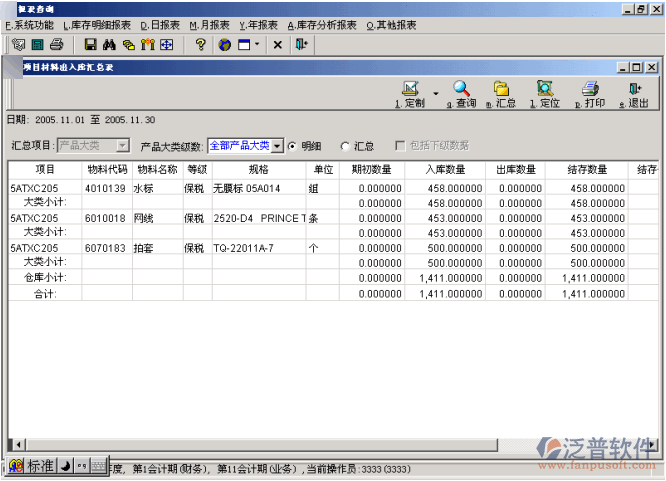The width and height of the screenshot is (666, 481).
Task: Click the 退出 exit door icon
Action: pyautogui.click(x=635, y=90)
